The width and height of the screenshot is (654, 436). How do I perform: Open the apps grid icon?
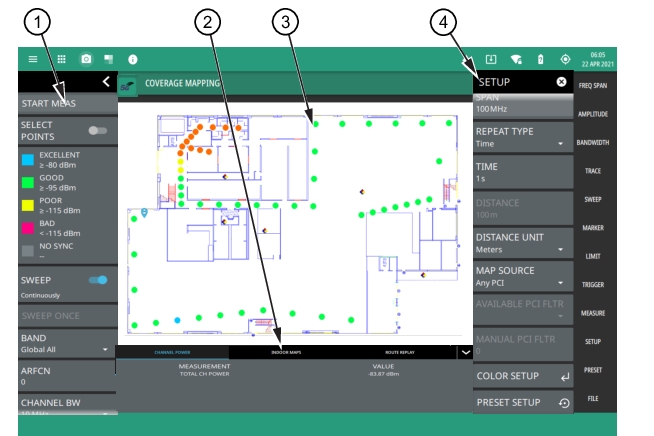coord(61,60)
